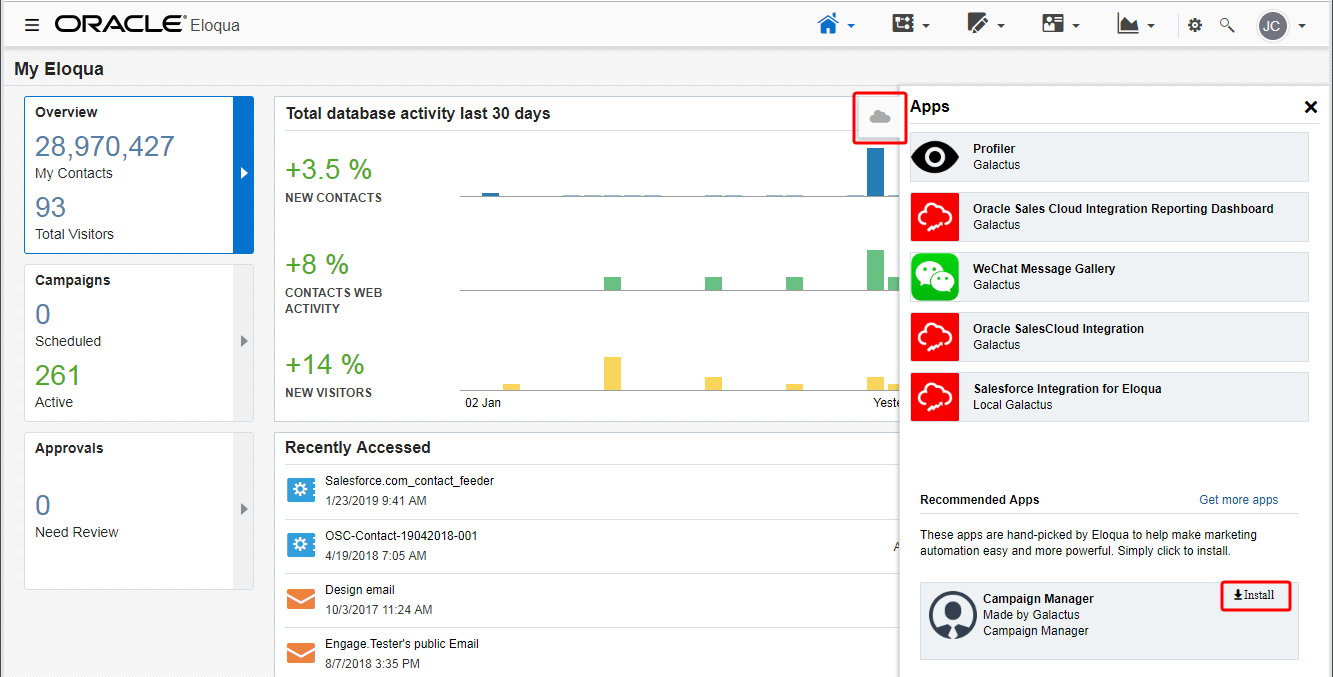Expand the Campaigns card arrow
Viewport: 1333px width, 677px height.
pyautogui.click(x=243, y=341)
